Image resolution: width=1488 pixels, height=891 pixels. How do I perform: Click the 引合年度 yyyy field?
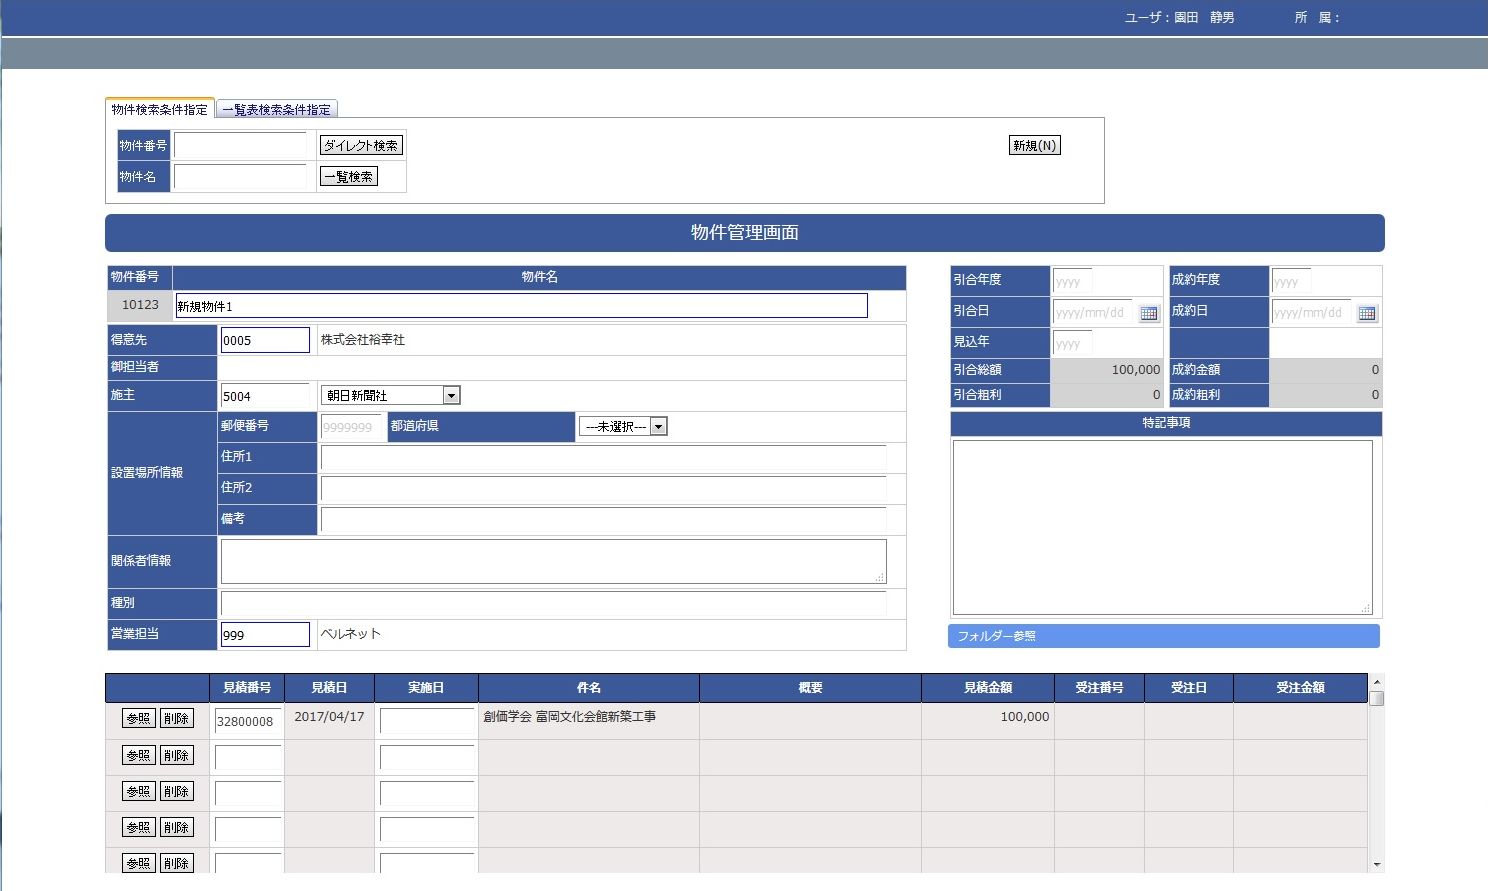[x=1073, y=281]
